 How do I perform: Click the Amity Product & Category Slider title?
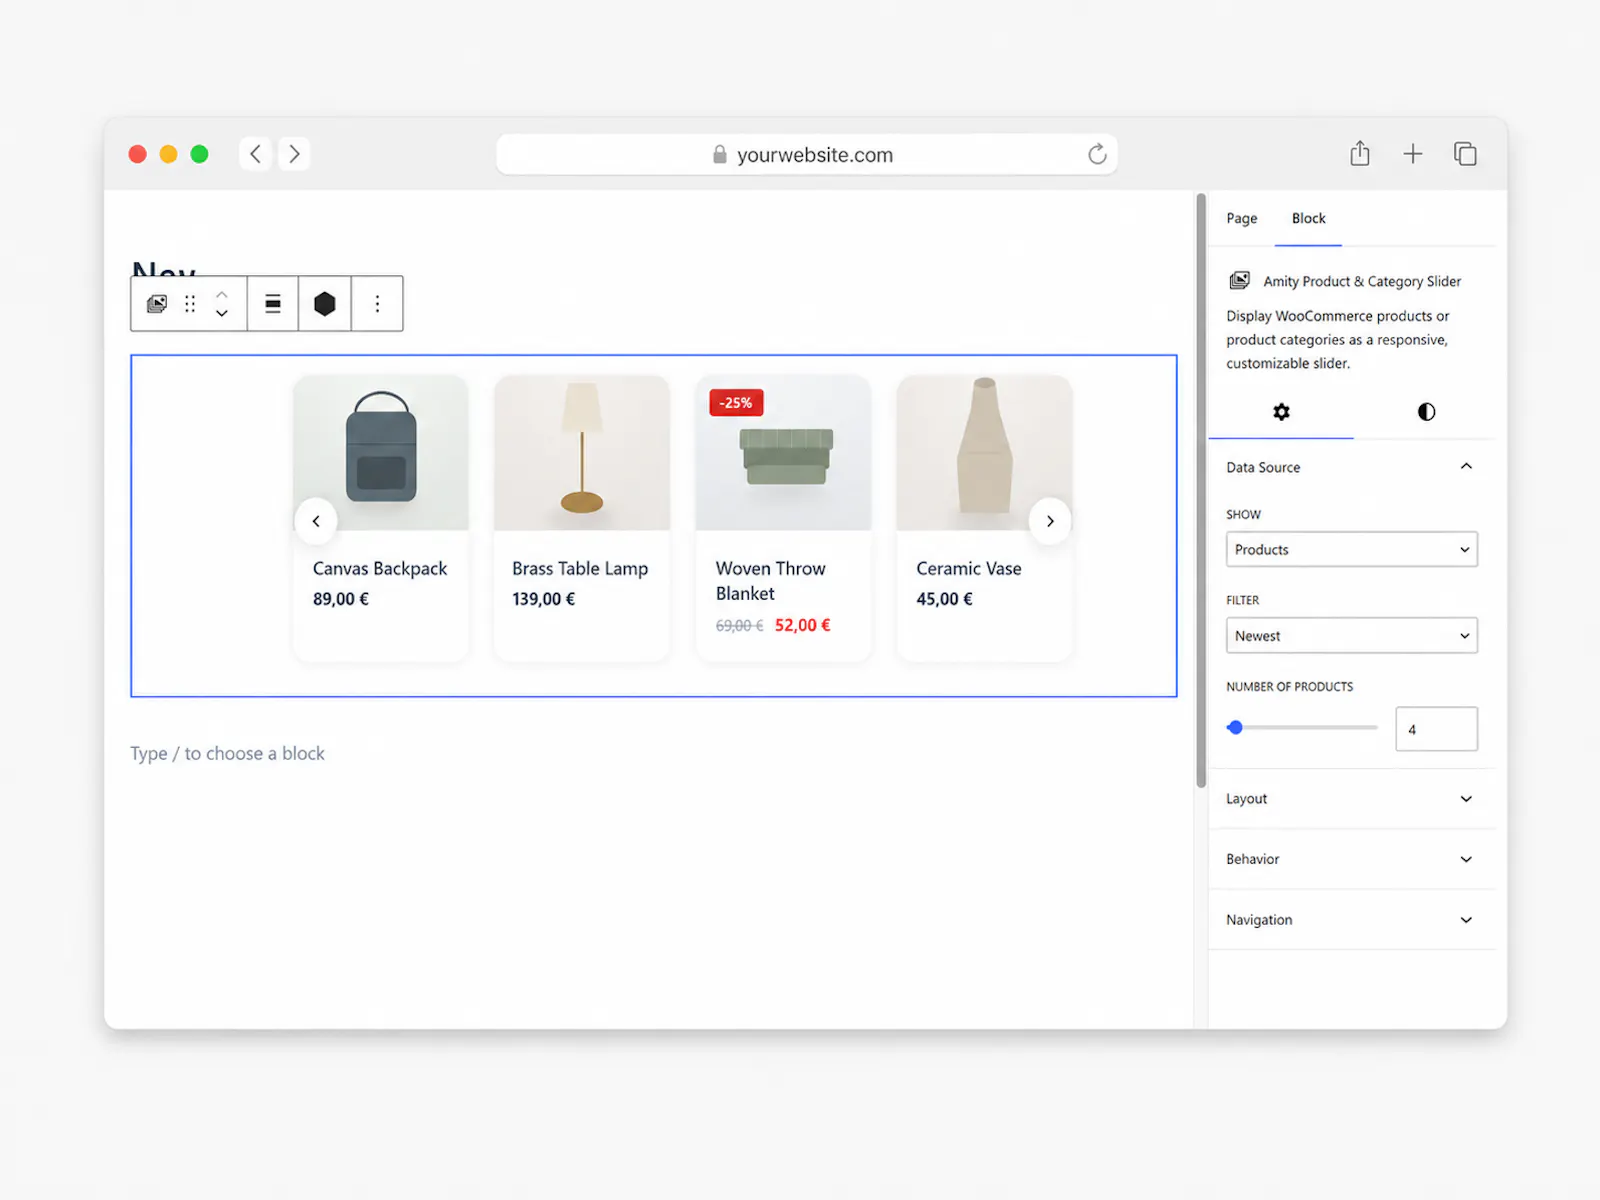[1362, 281]
